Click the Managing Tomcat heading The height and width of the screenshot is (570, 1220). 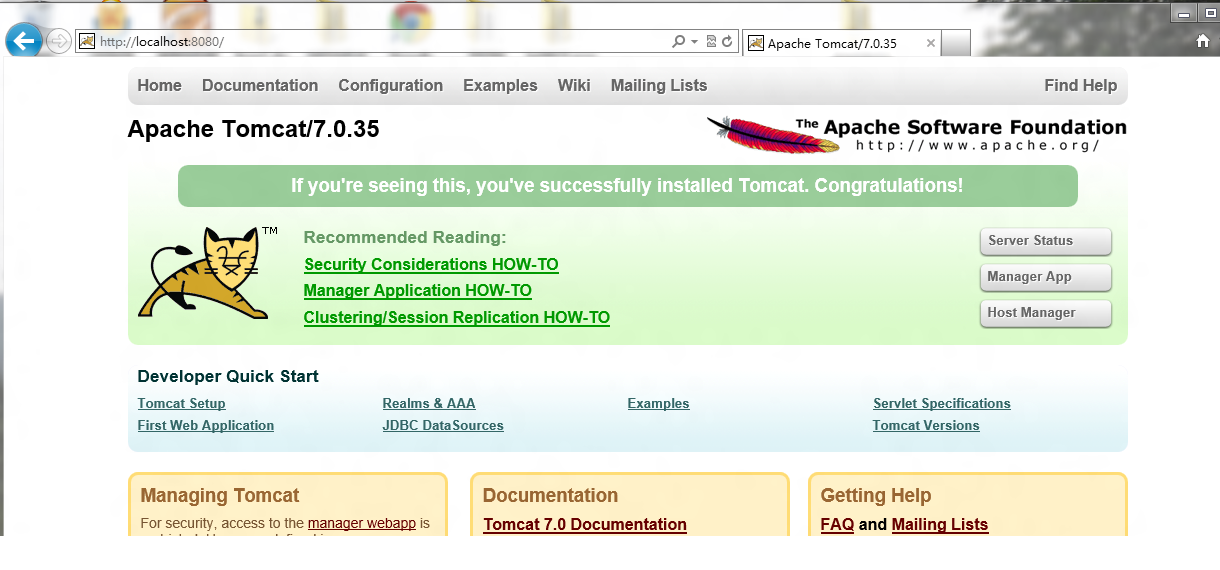220,496
